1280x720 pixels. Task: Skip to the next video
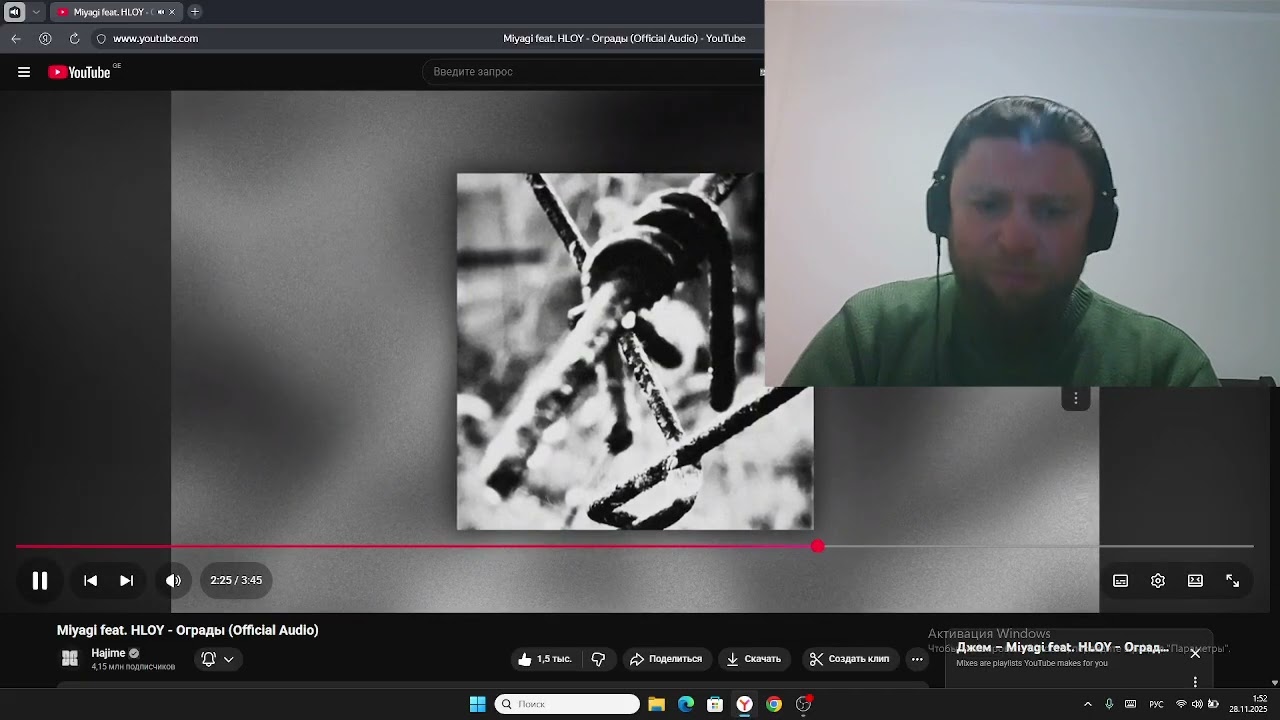pyautogui.click(x=127, y=580)
